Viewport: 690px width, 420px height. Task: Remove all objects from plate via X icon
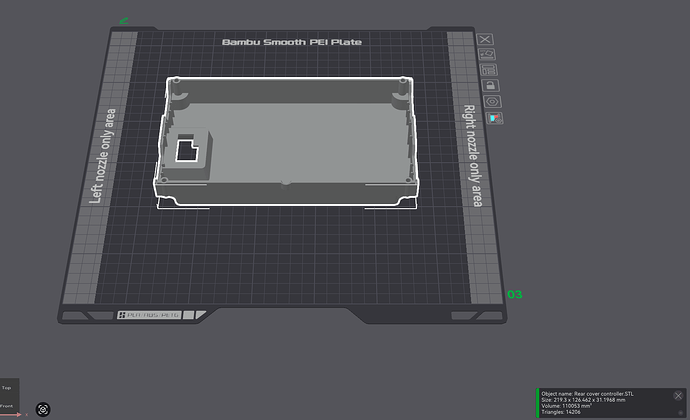click(485, 39)
